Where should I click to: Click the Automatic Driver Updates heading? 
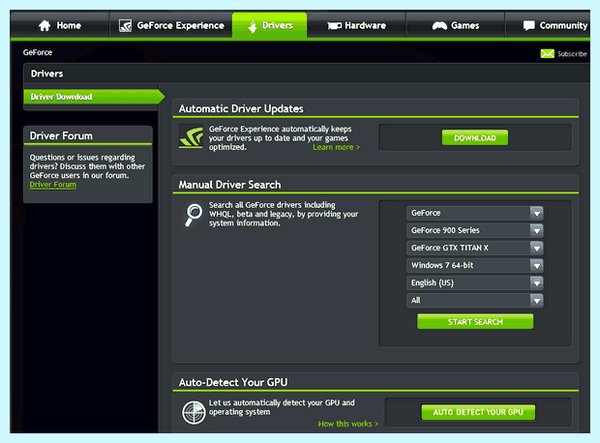coord(241,109)
